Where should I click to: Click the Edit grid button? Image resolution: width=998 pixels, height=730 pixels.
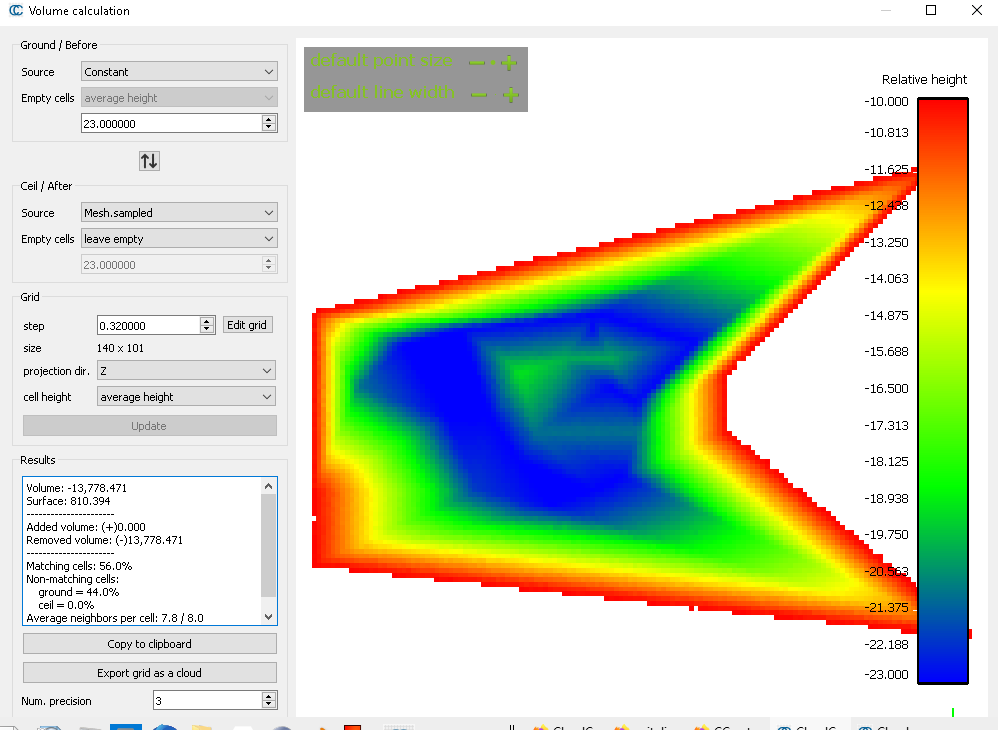[247, 325]
